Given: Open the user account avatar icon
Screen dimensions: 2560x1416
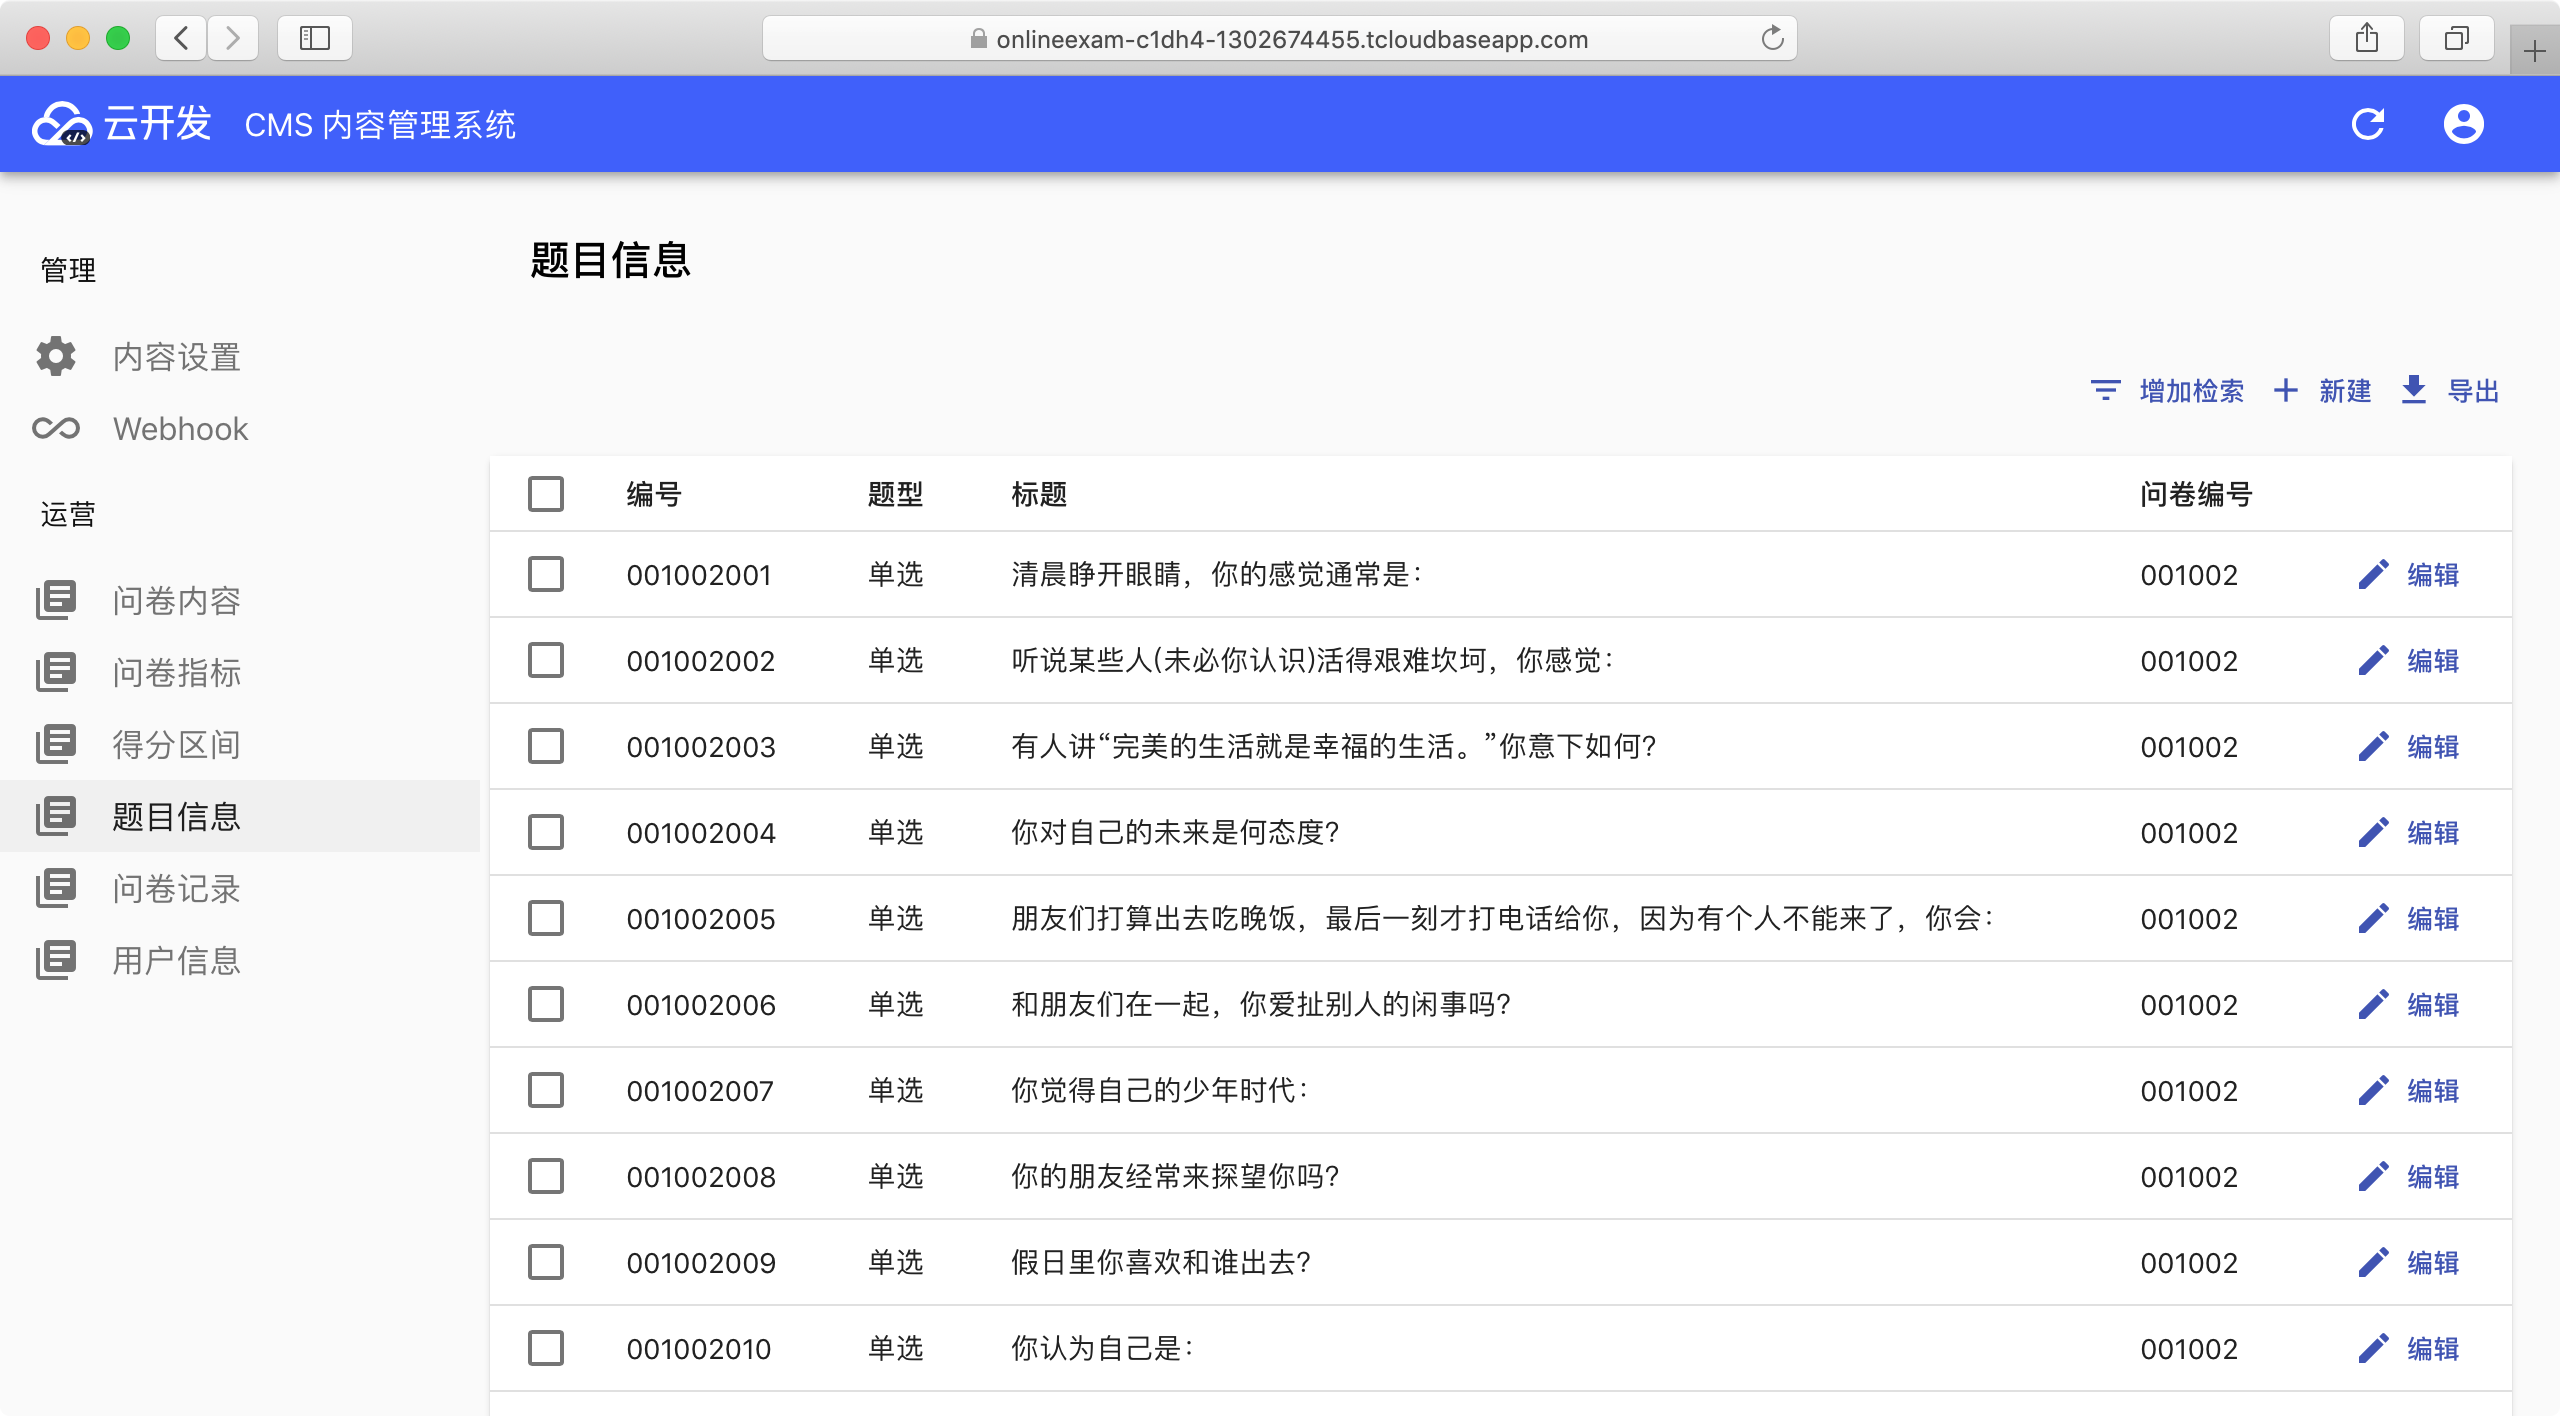Looking at the screenshot, I should tap(2463, 124).
